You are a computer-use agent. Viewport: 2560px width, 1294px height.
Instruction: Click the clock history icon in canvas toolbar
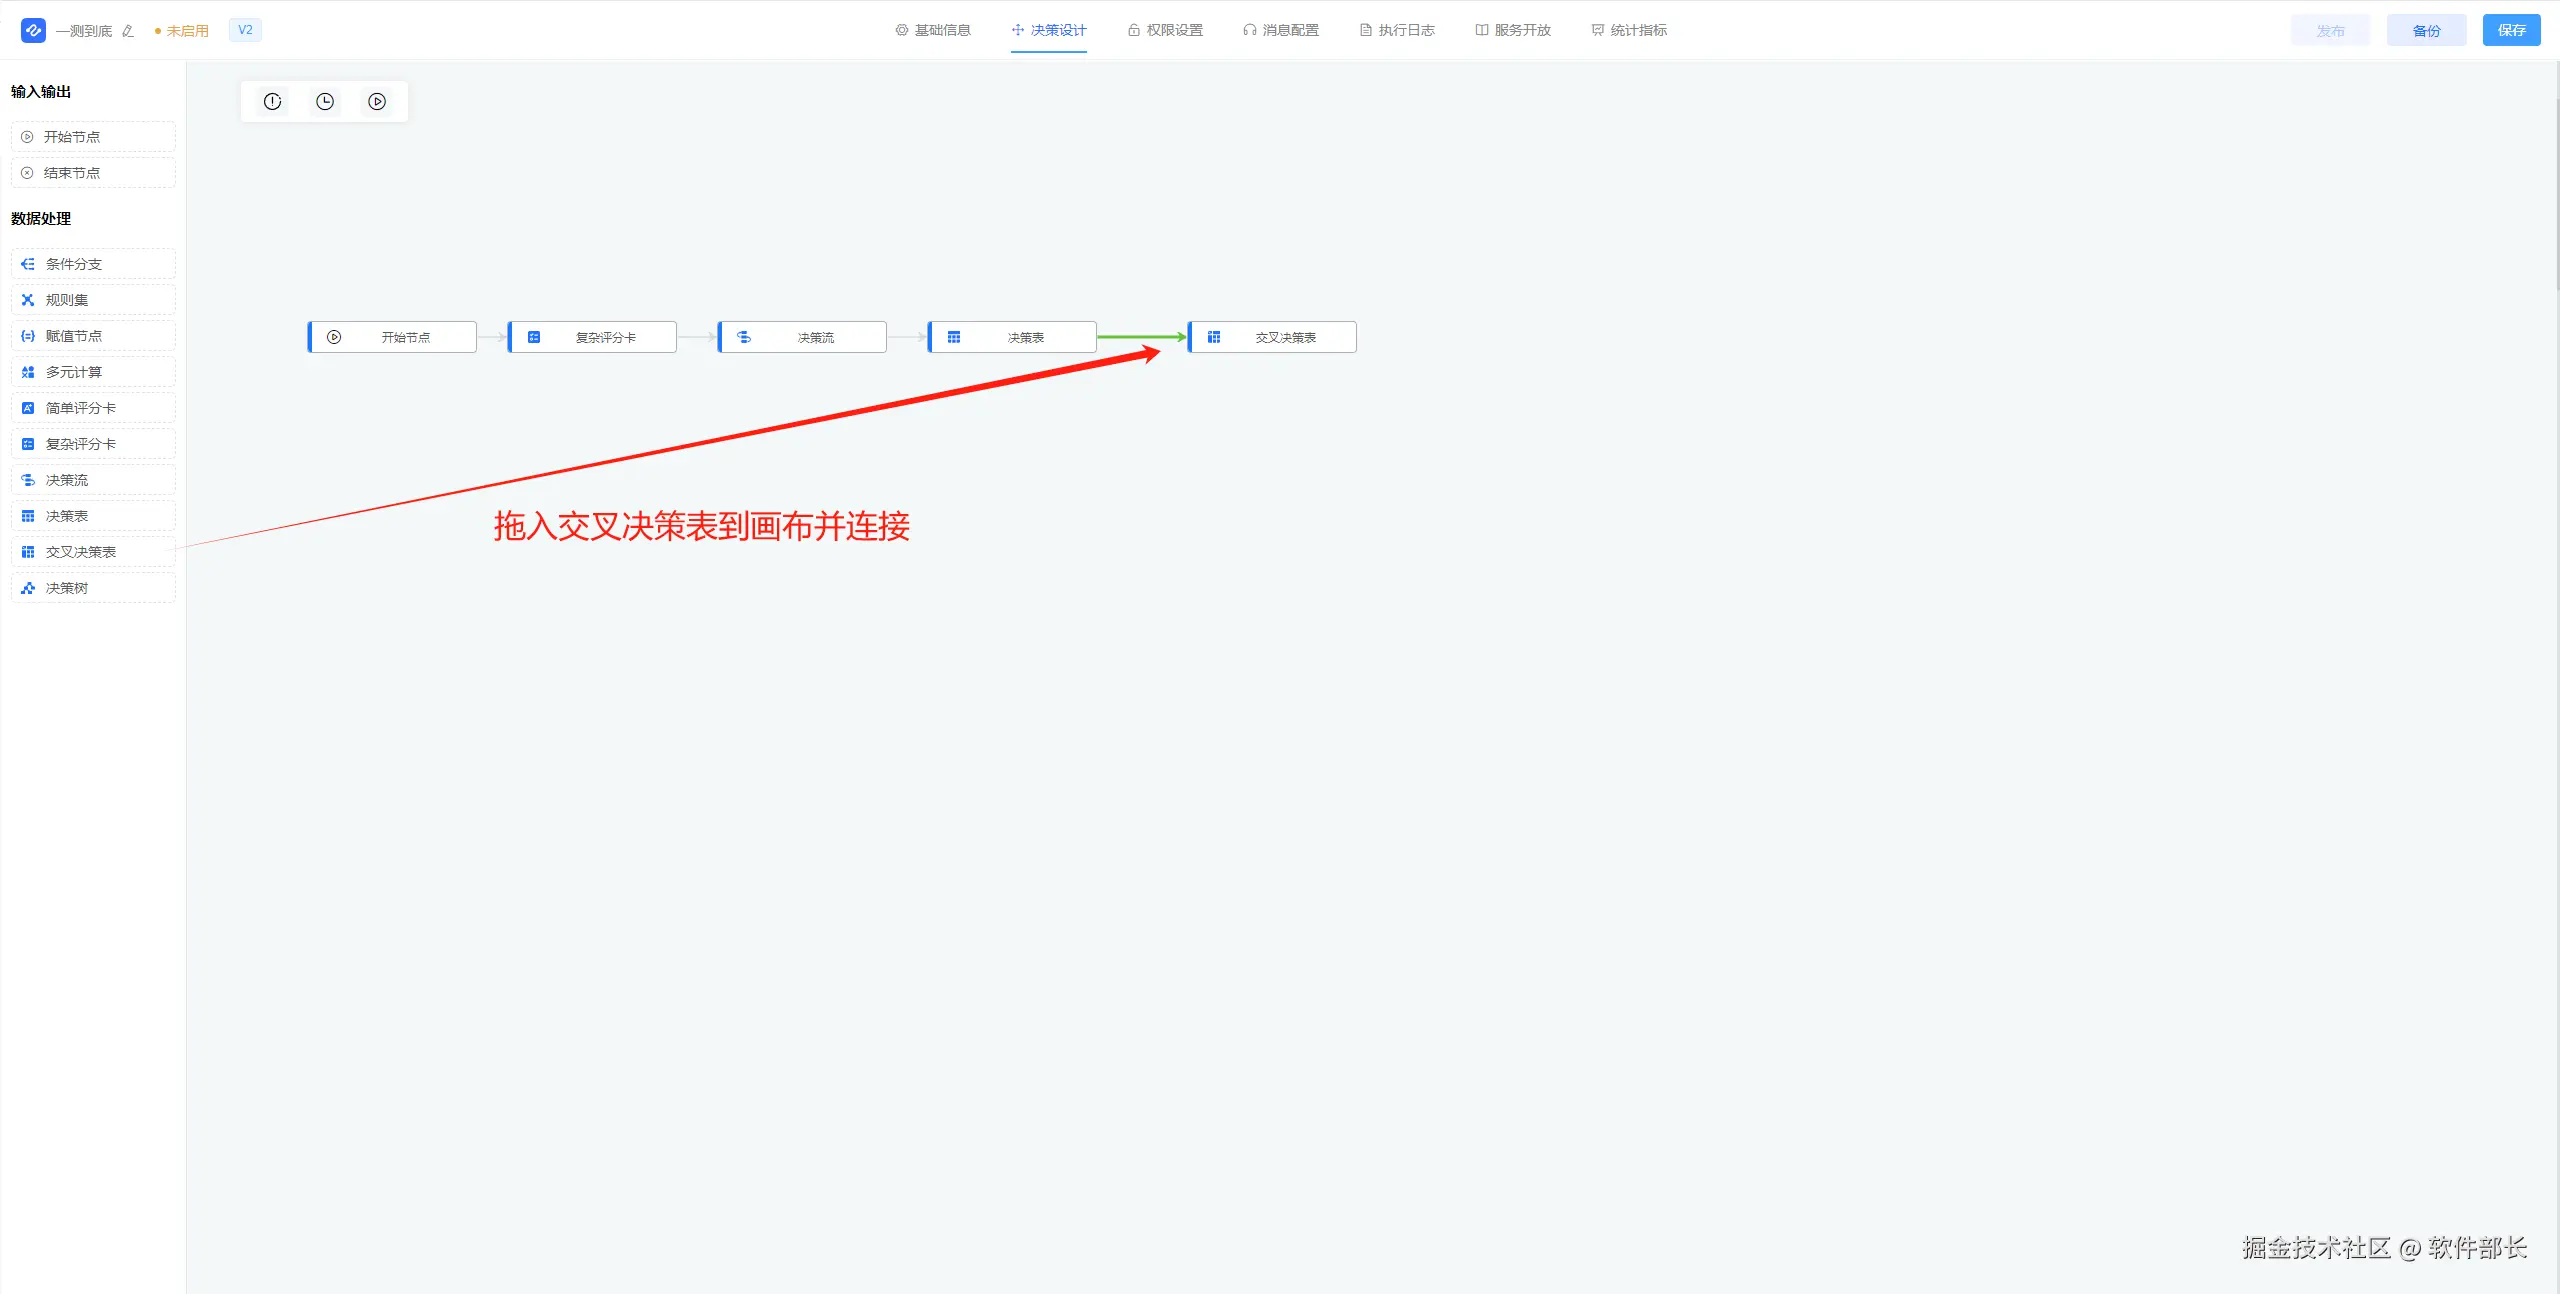[325, 101]
